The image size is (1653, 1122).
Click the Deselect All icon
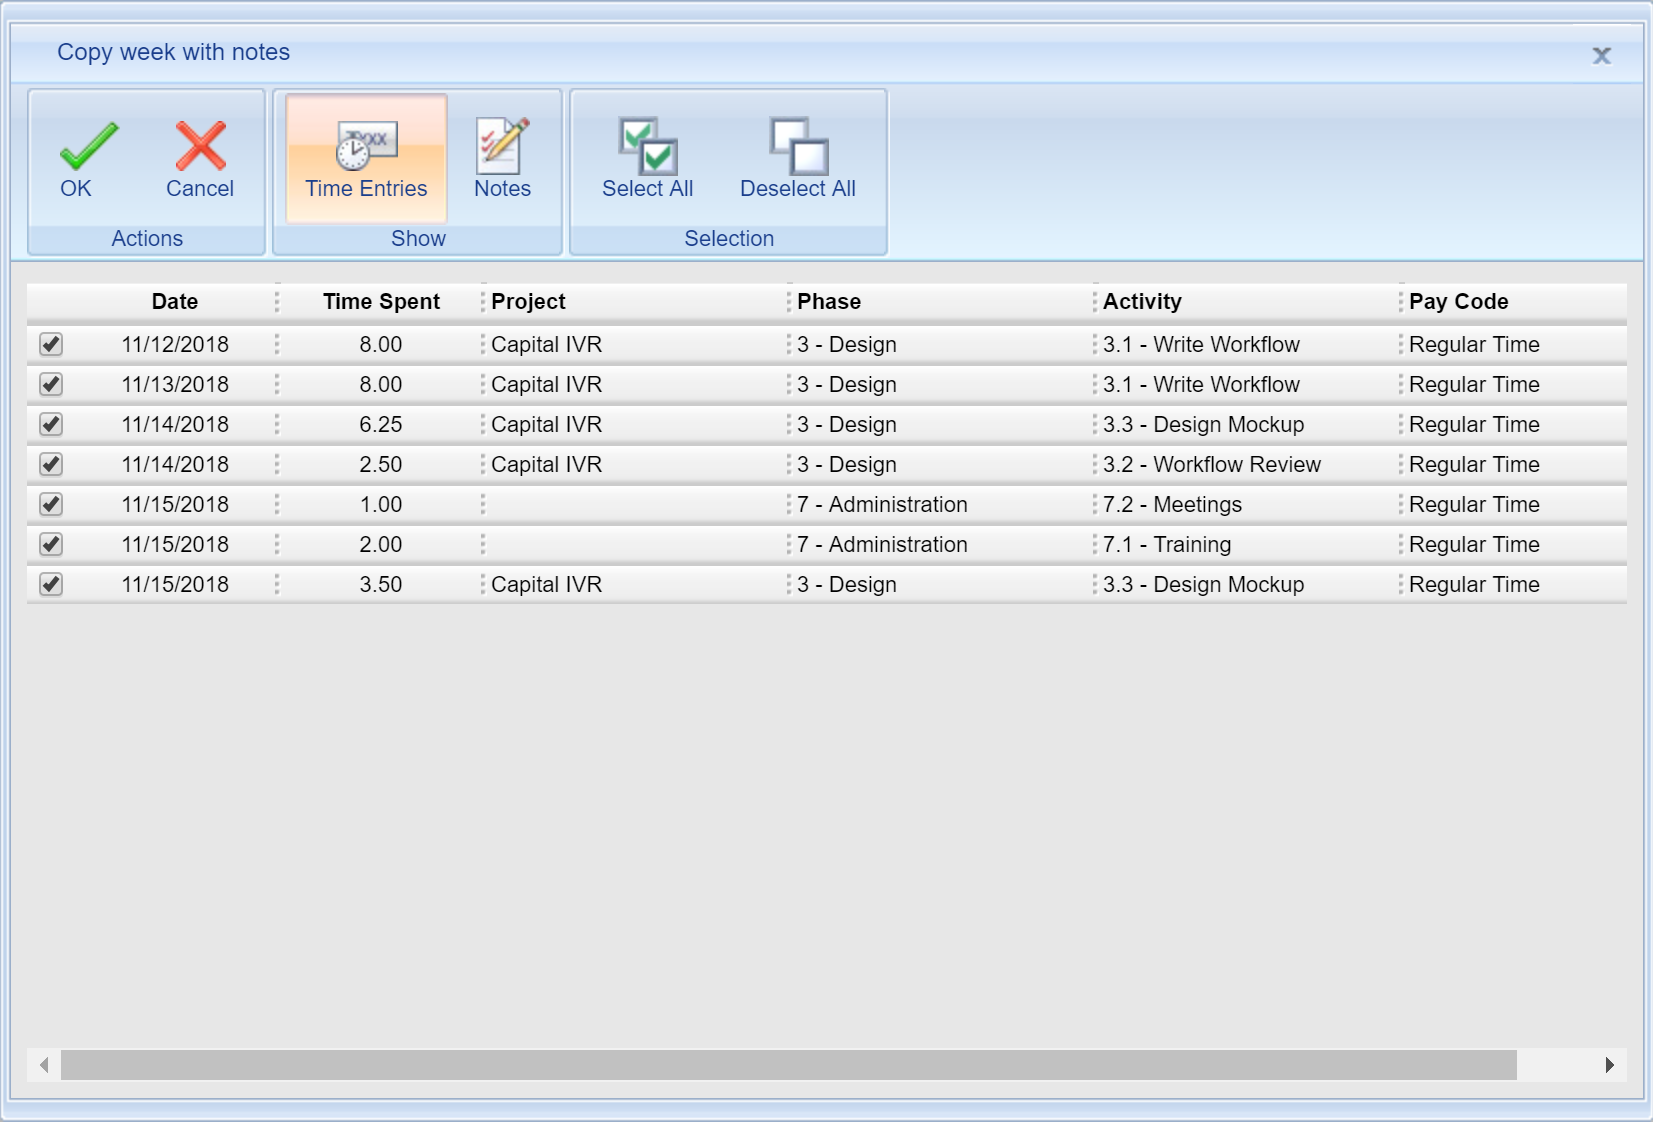pos(798,147)
